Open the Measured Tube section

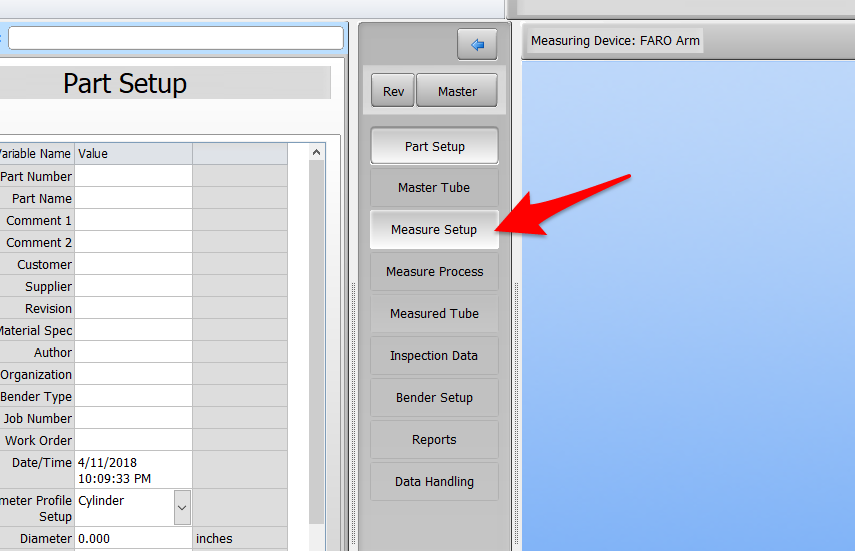tap(434, 314)
